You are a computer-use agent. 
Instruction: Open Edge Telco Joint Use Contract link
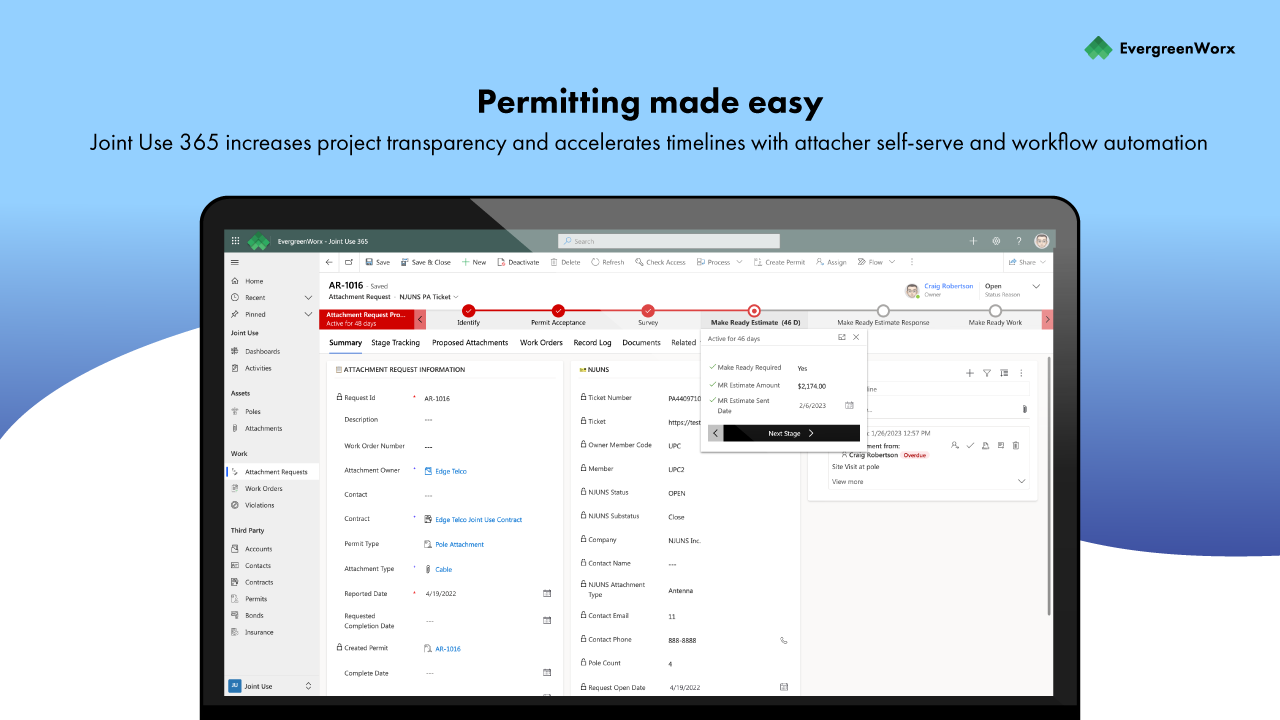479,520
